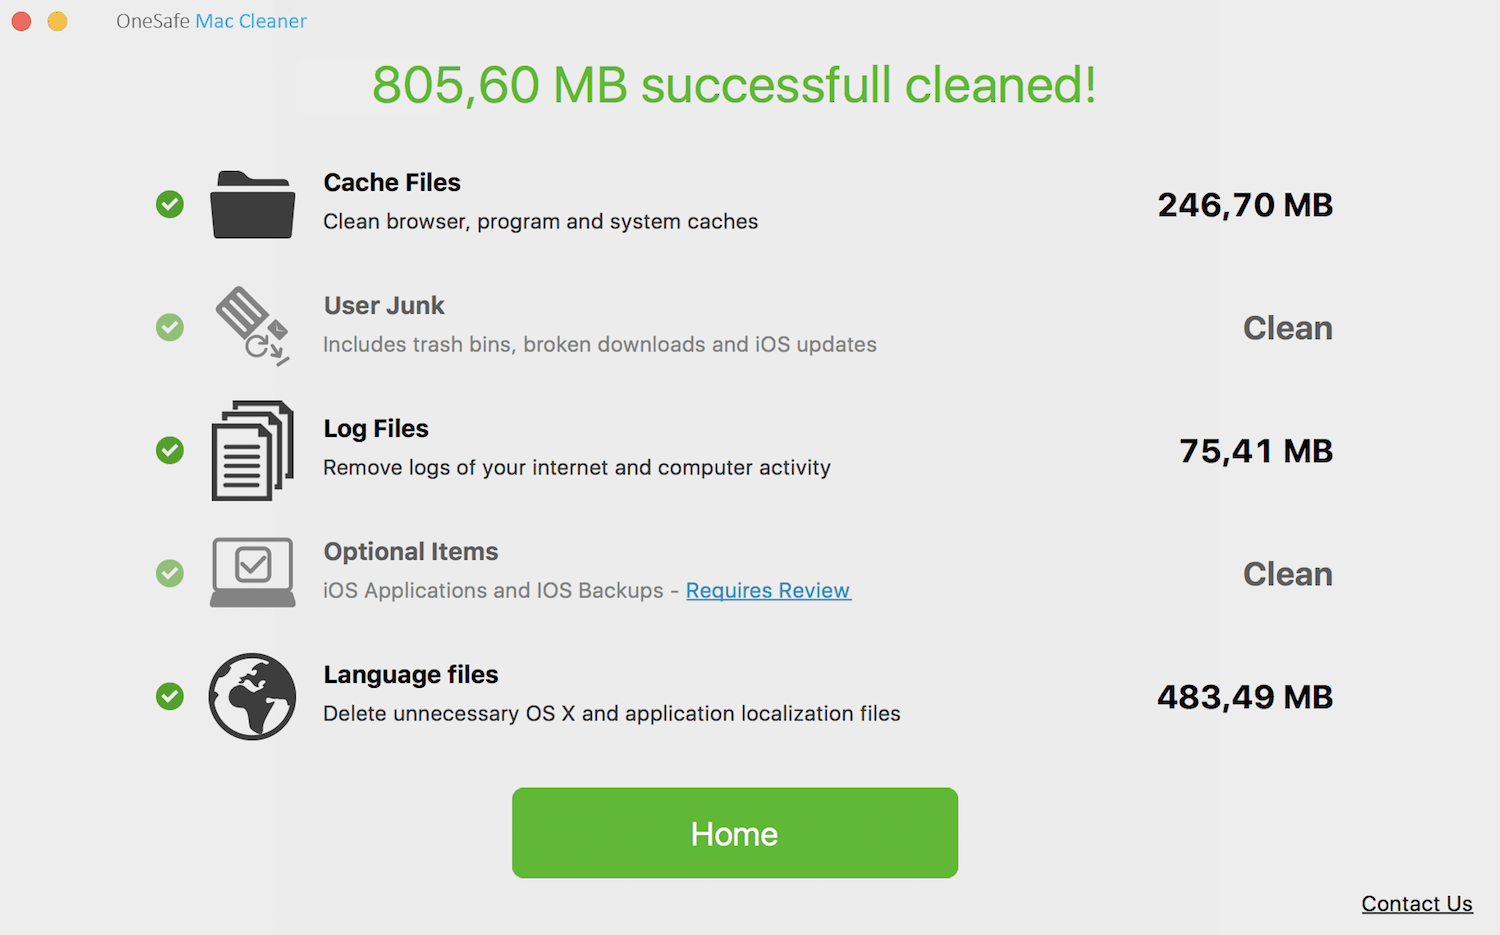Screen dimensions: 1500x935
Task: Toggle the Language files green checkmark
Action: (170, 696)
